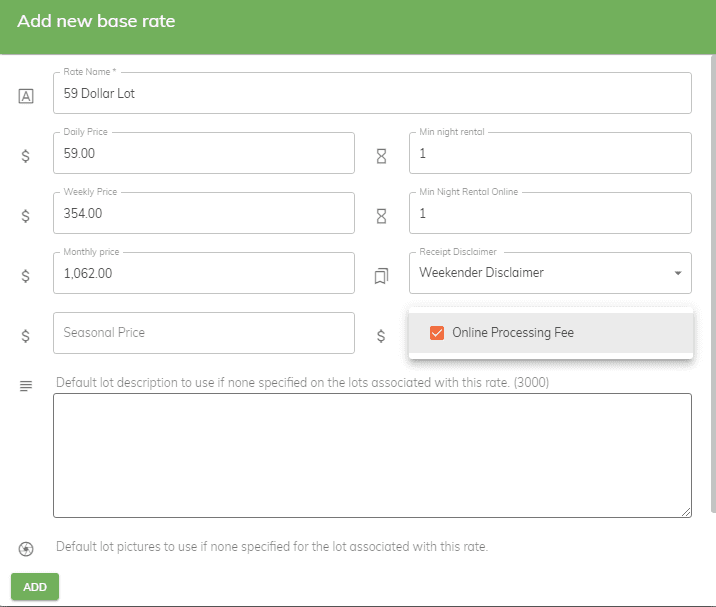Click into the Seasonal Price field
Image resolution: width=716 pixels, height=607 pixels.
pos(204,333)
